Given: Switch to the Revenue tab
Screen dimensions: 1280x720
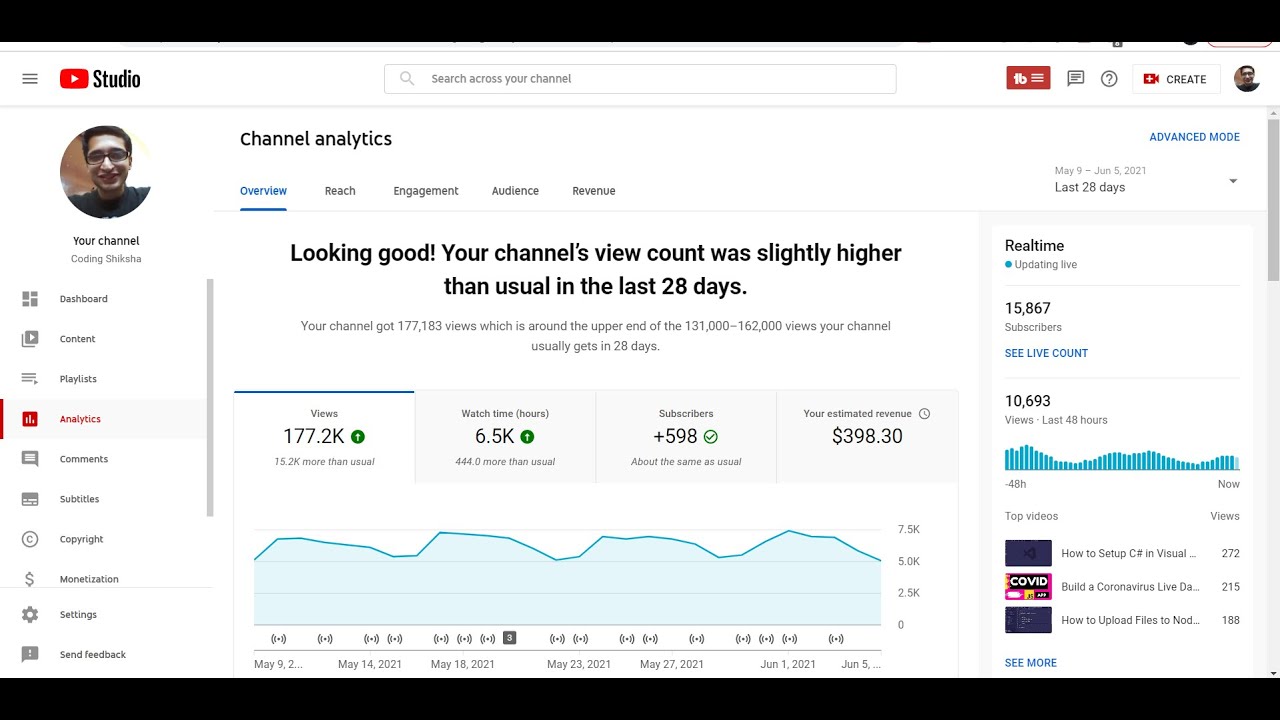Looking at the screenshot, I should click(x=594, y=191).
